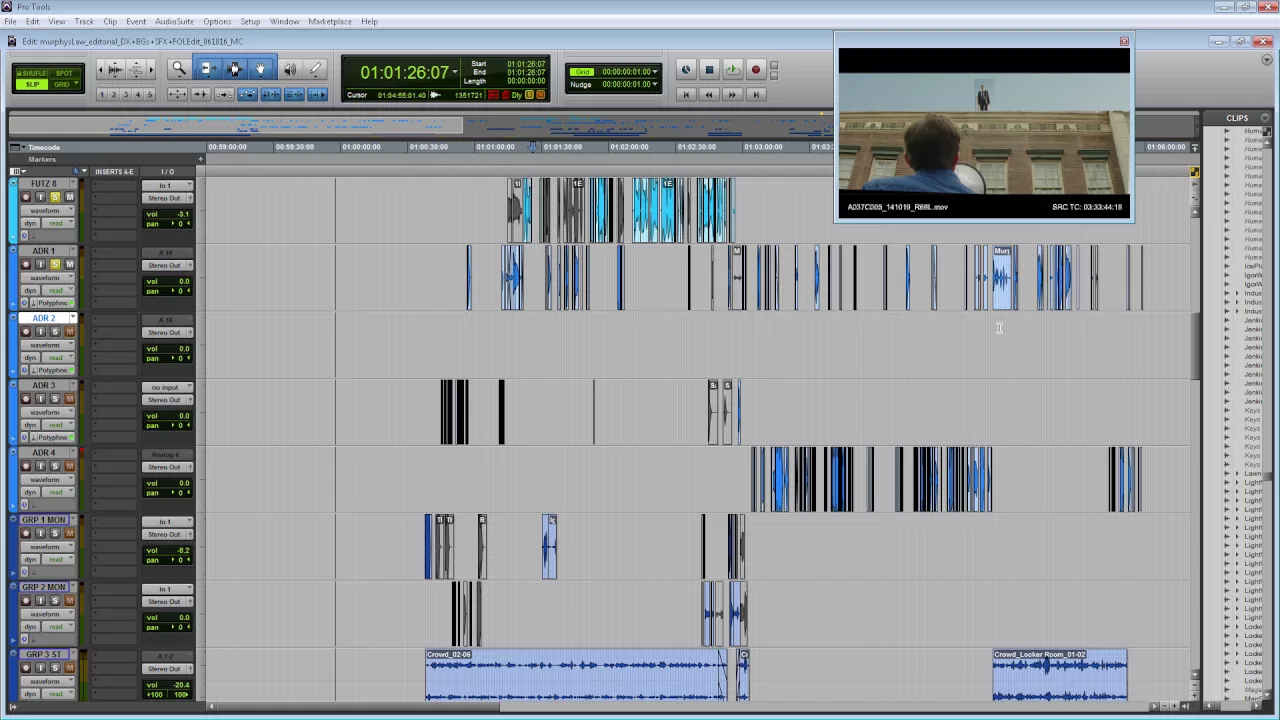Click the transport Play button

[x=732, y=70]
